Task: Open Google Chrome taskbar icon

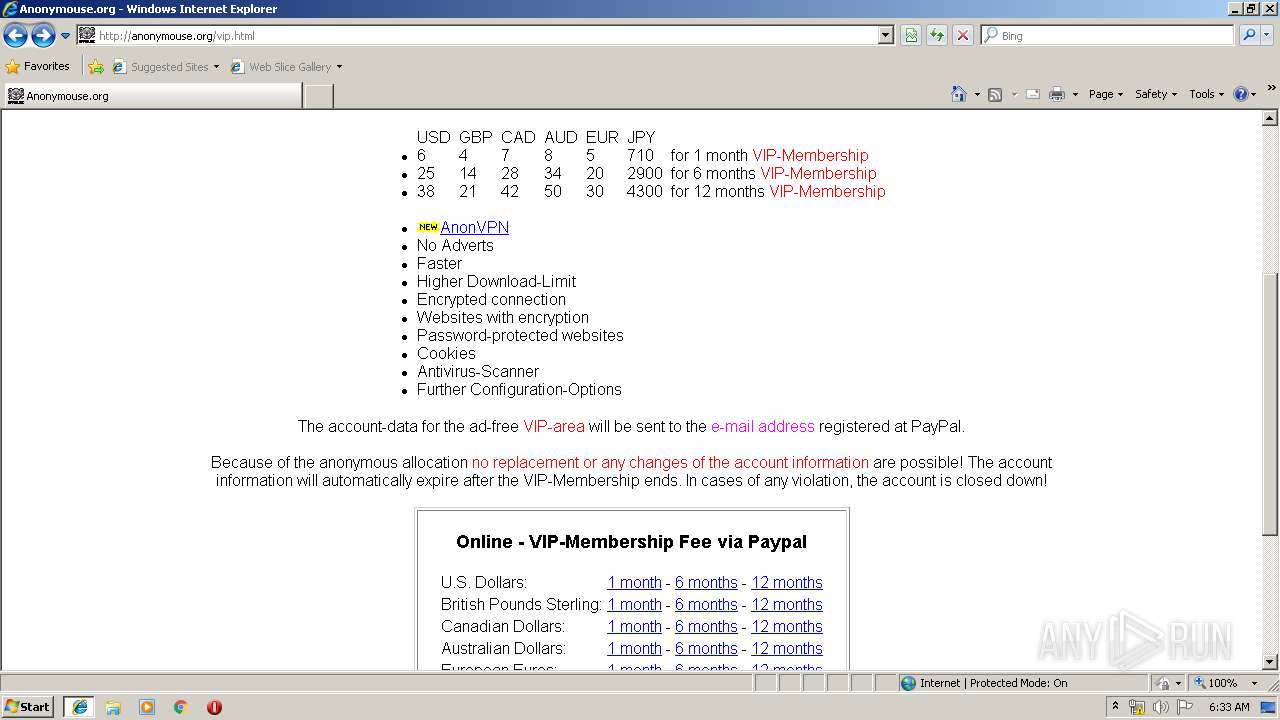Action: [181, 707]
